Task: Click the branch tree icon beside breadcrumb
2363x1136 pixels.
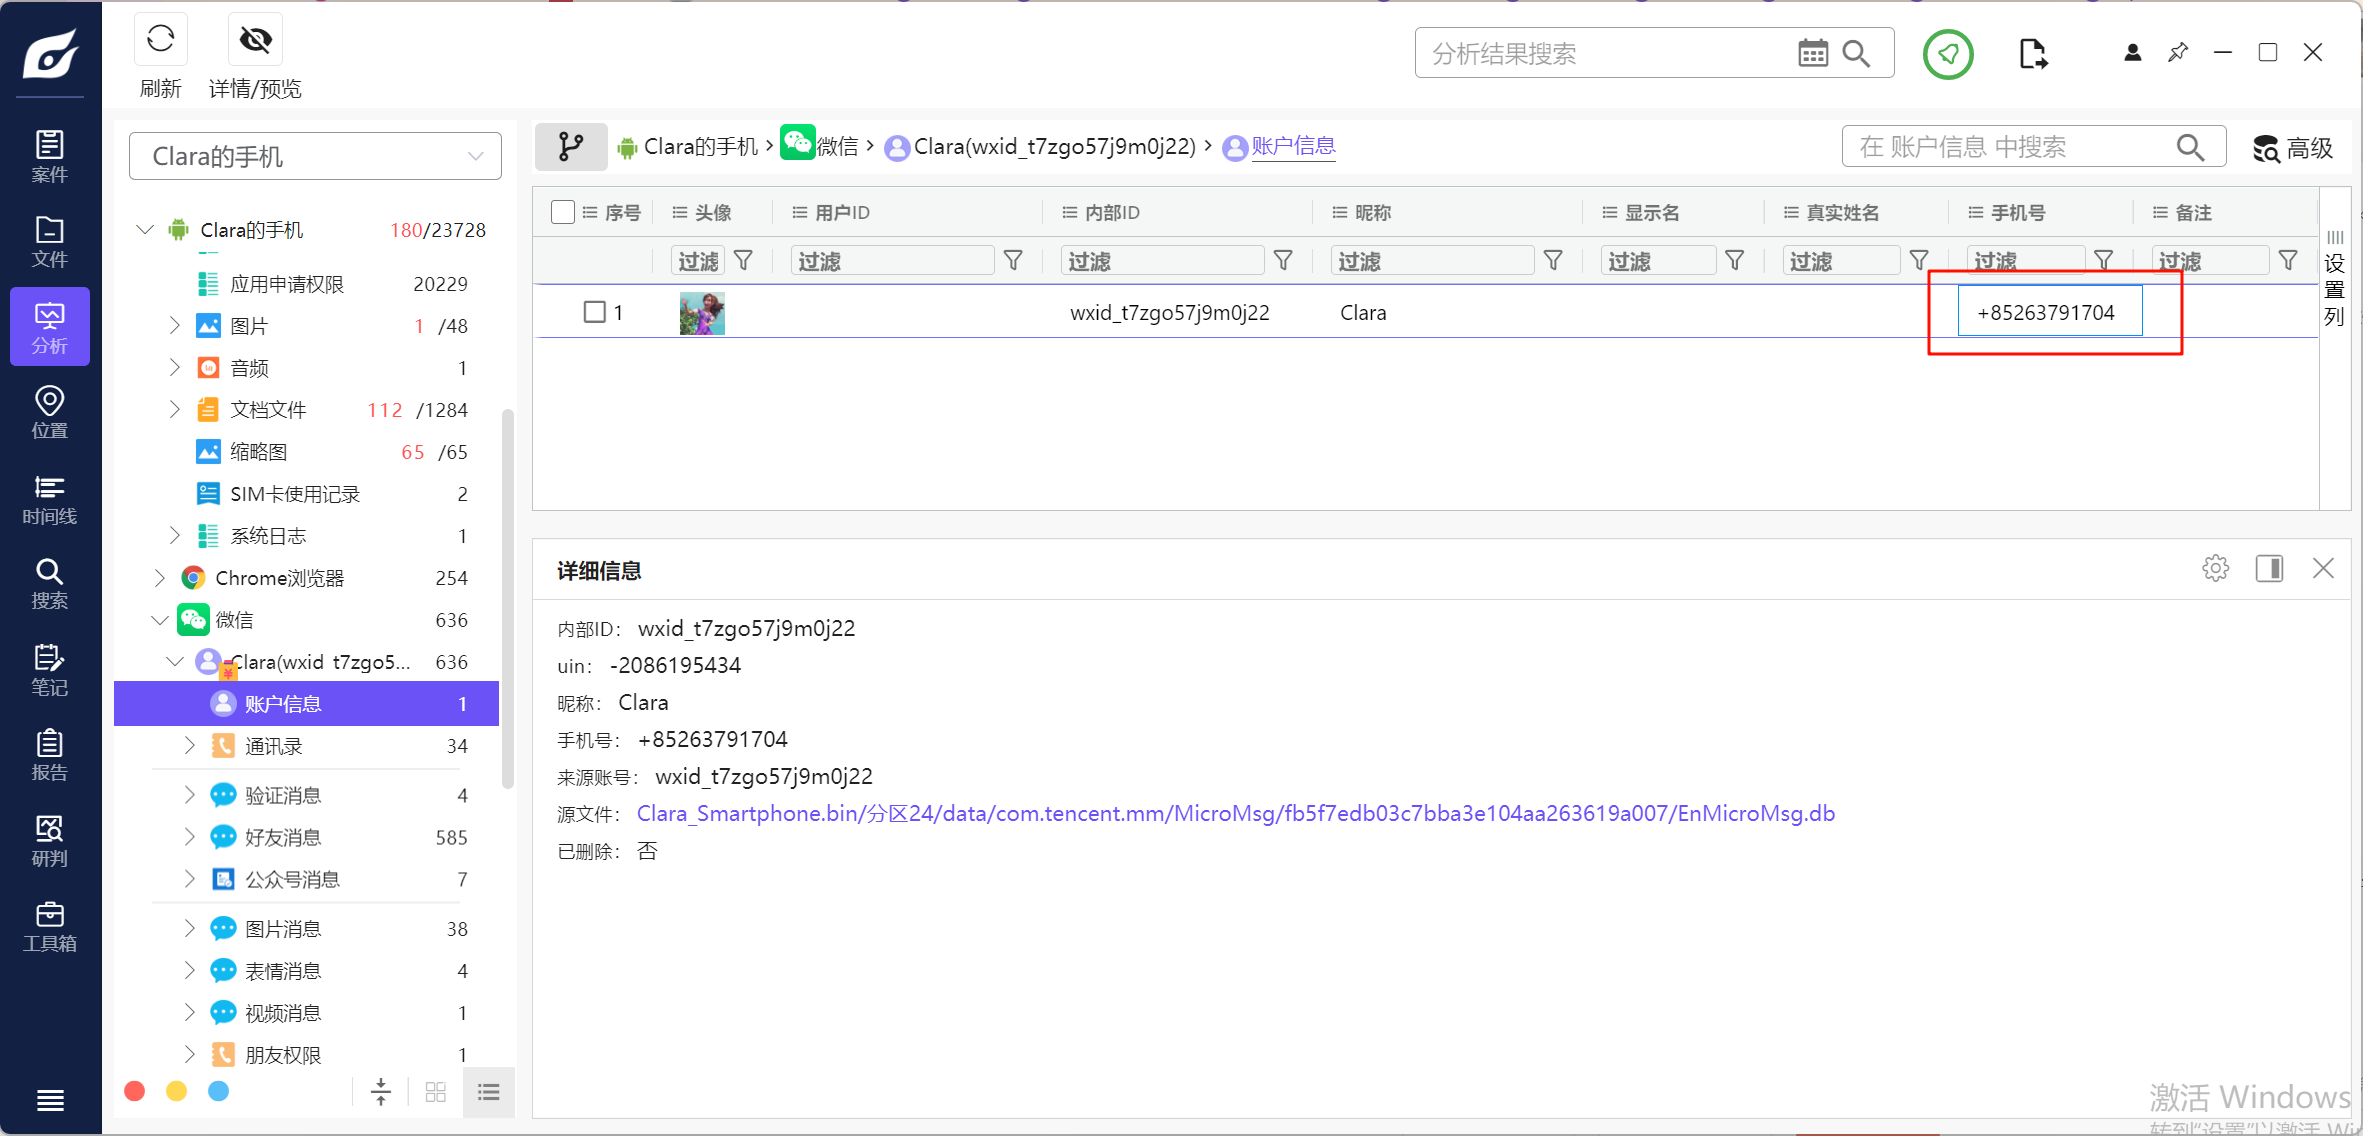Action: tap(571, 147)
